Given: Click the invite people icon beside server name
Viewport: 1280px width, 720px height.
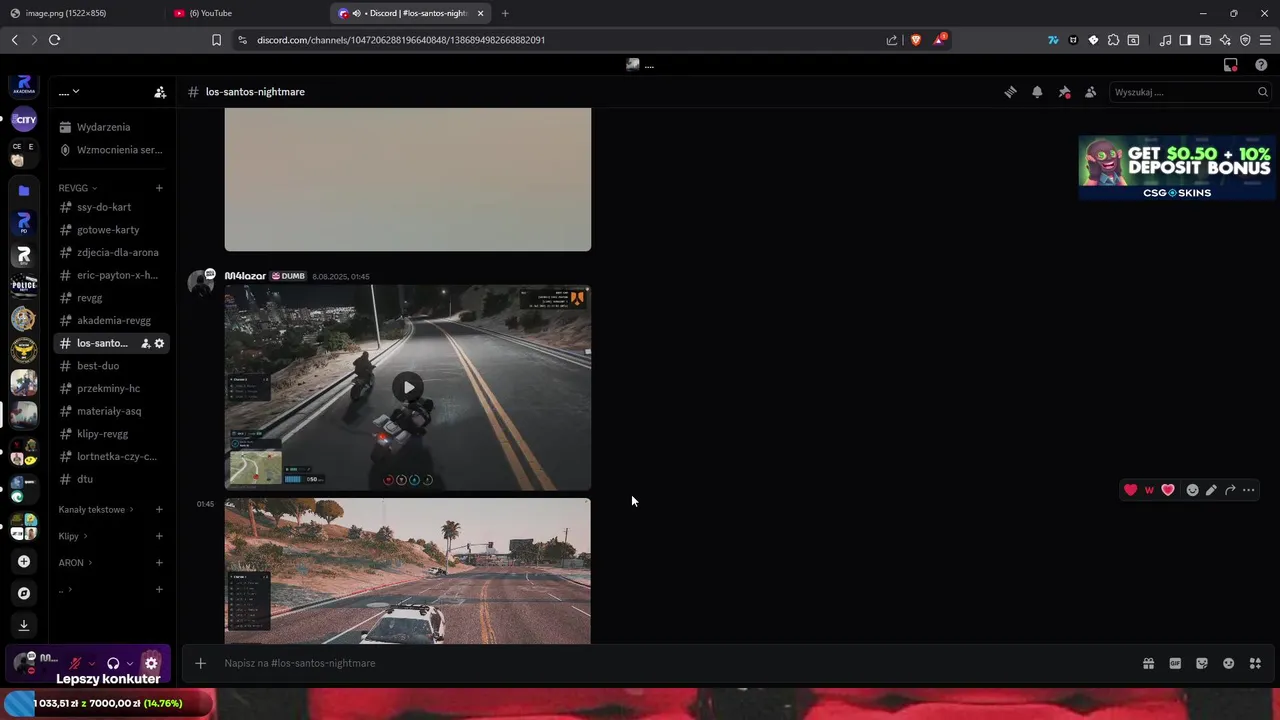Looking at the screenshot, I should click(160, 92).
